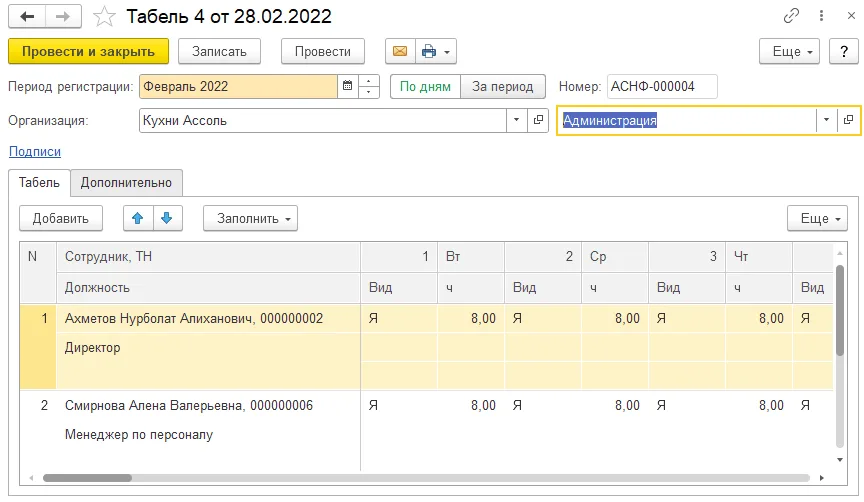
Task: Click the Записать button
Action: (x=219, y=51)
